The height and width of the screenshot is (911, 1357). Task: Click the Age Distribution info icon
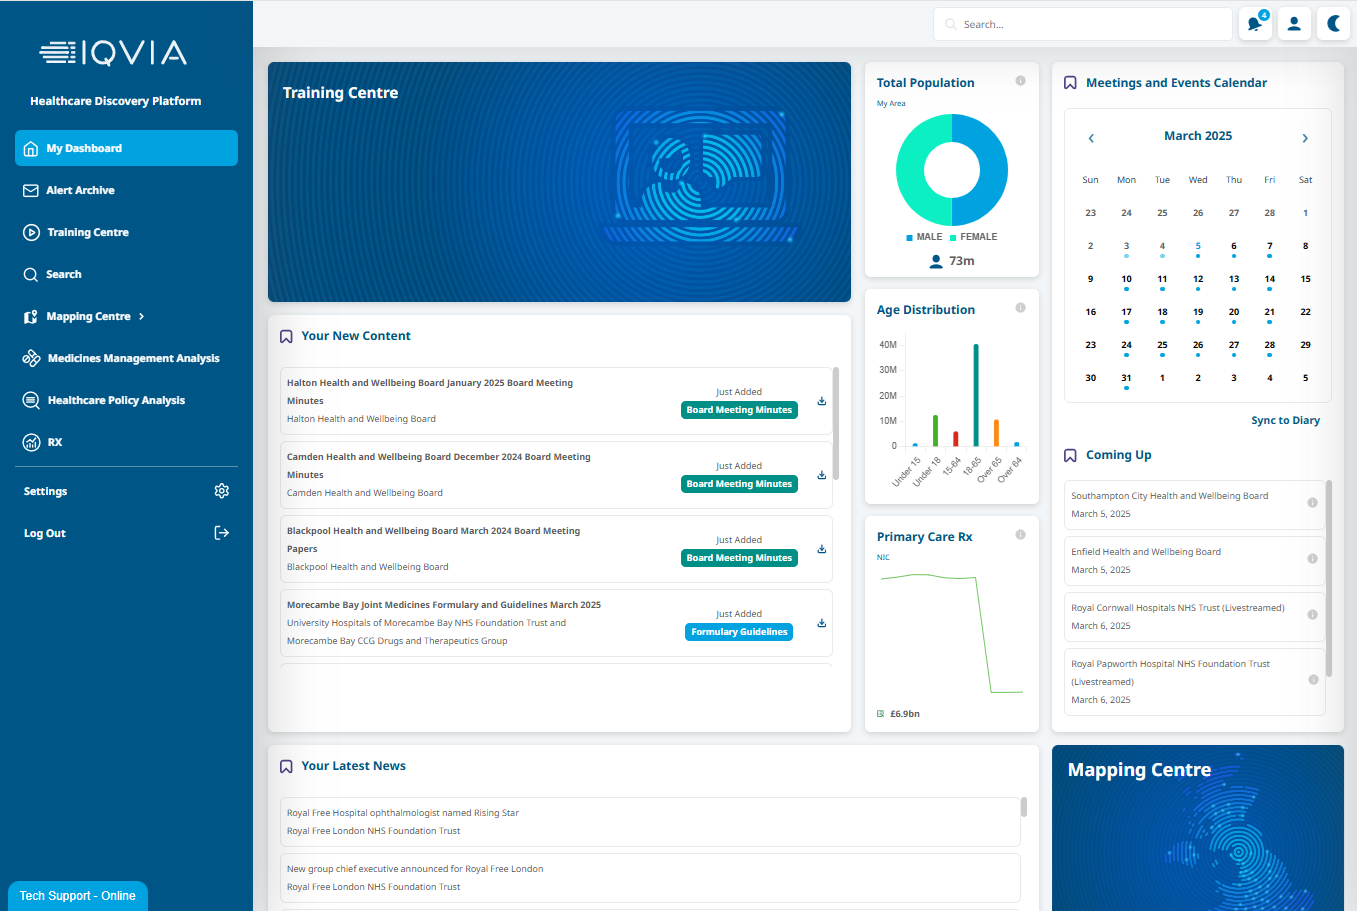[x=1020, y=308]
